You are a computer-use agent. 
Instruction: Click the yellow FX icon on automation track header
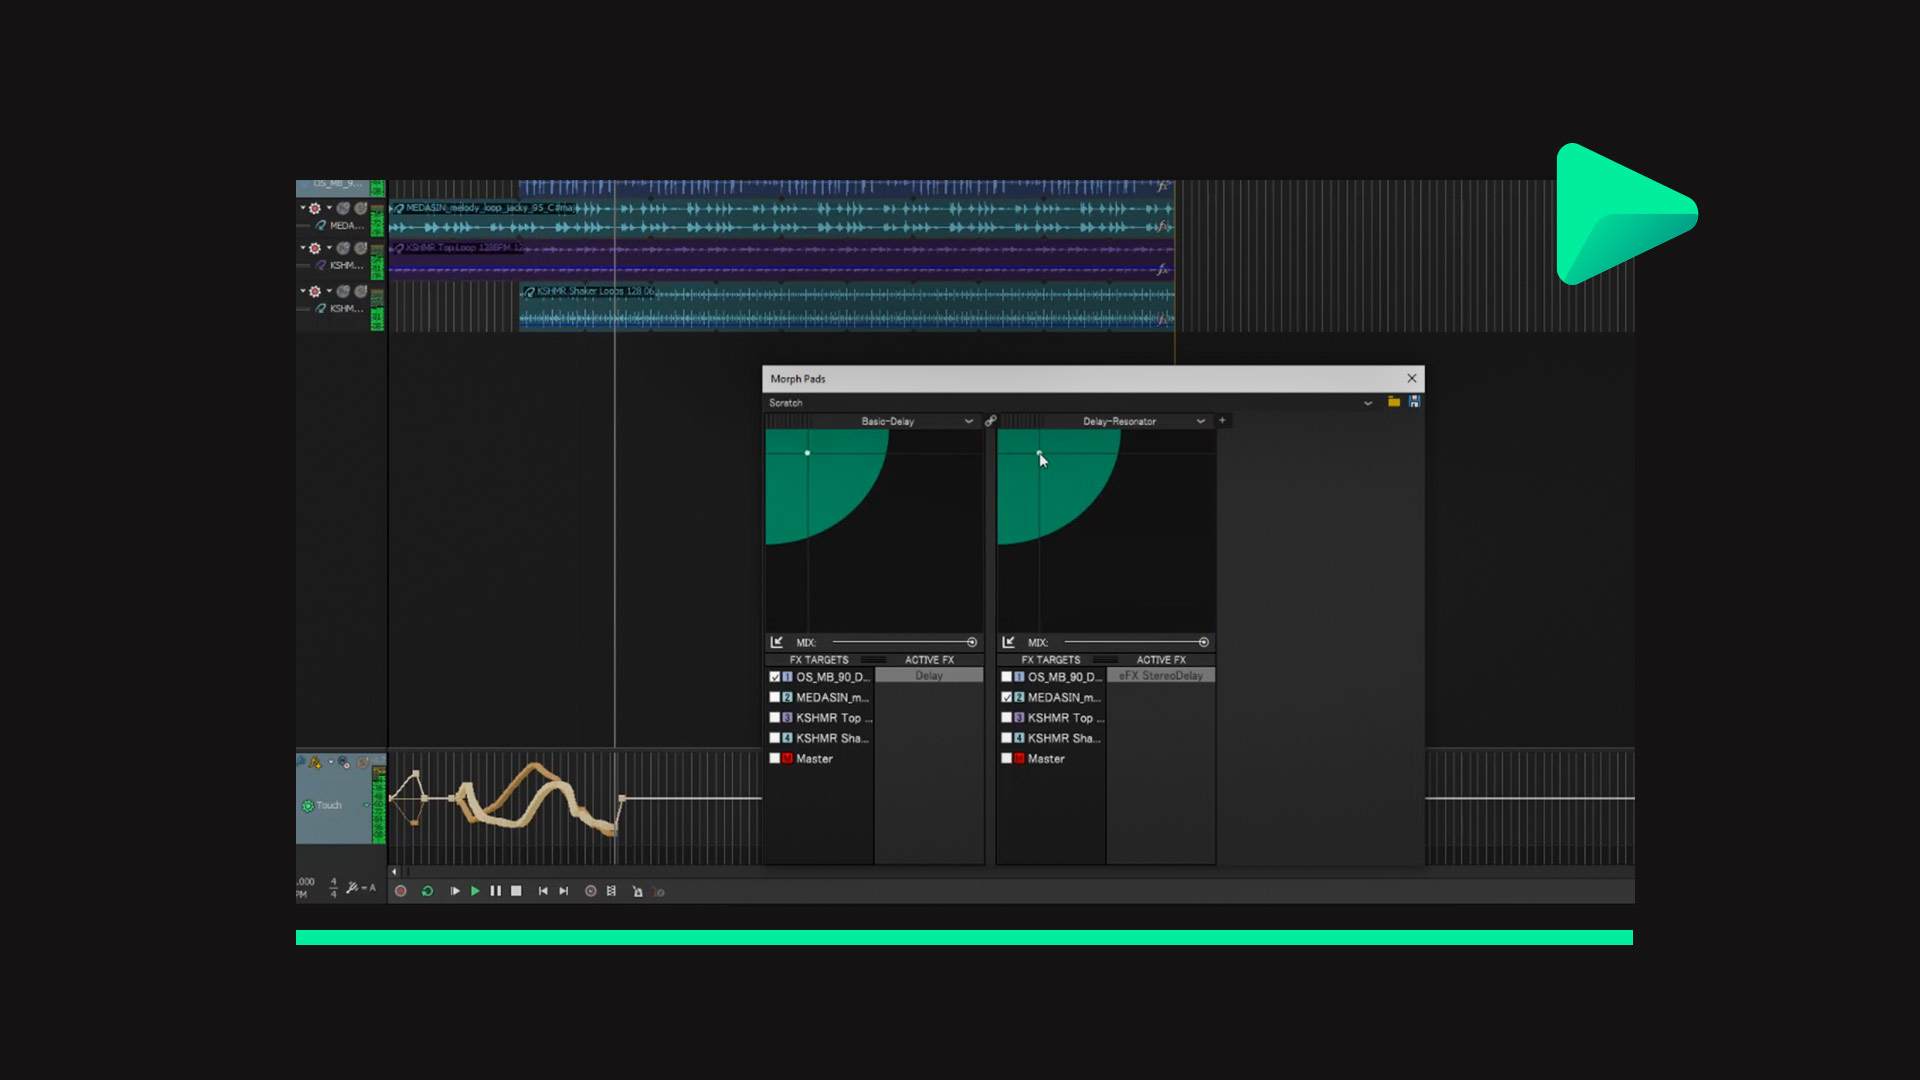point(316,763)
